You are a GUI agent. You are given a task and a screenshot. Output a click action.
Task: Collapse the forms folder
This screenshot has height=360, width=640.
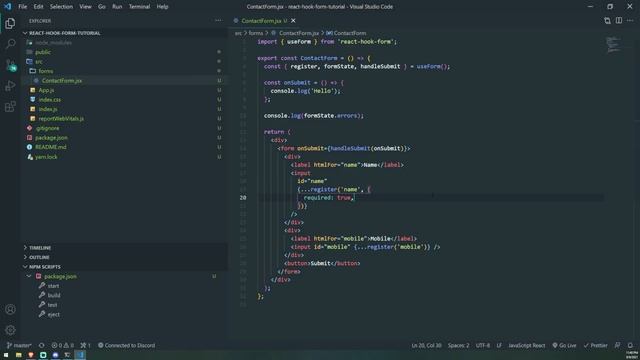click(45, 71)
